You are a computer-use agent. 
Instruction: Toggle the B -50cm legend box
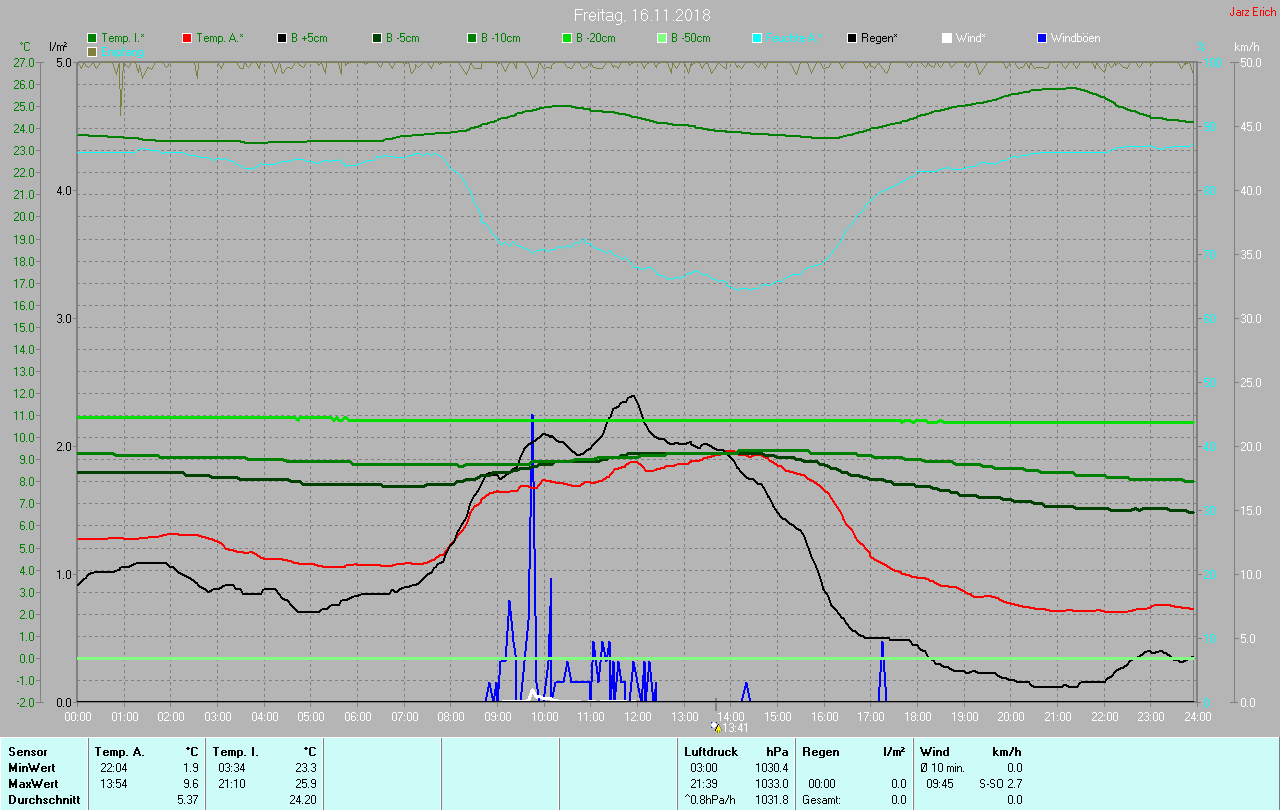tap(662, 38)
